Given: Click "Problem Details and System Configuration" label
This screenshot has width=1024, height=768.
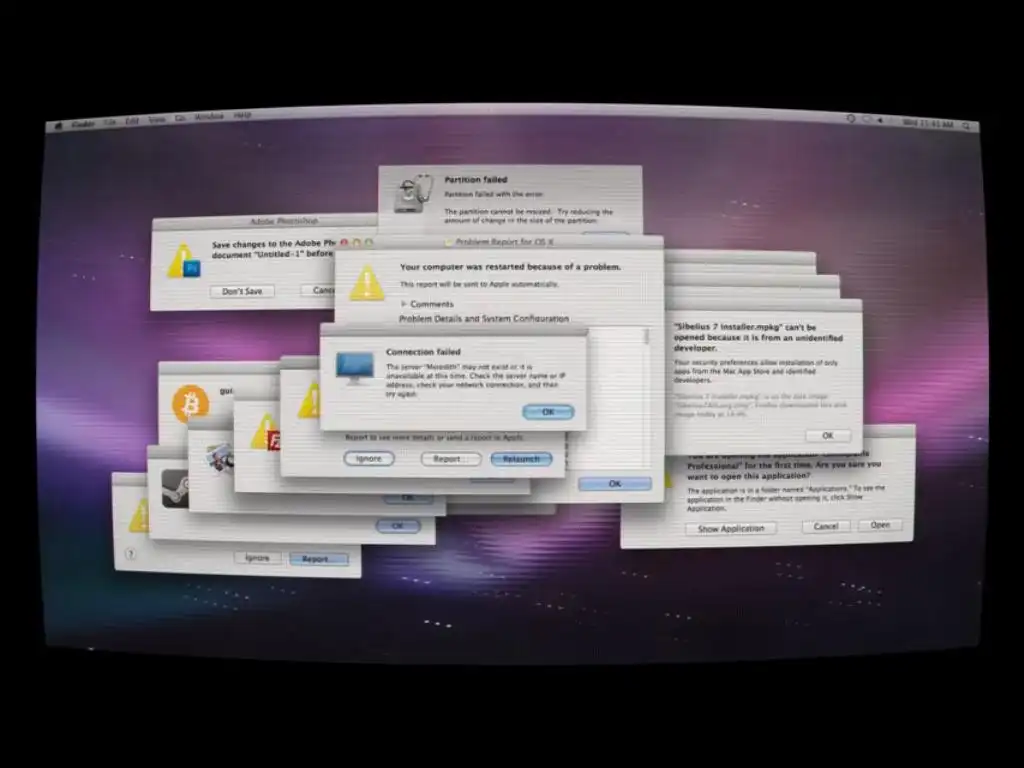Looking at the screenshot, I should [484, 319].
